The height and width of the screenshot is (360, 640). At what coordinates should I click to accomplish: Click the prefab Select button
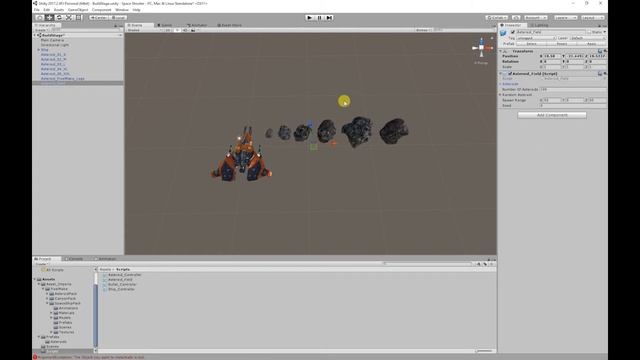pos(531,44)
